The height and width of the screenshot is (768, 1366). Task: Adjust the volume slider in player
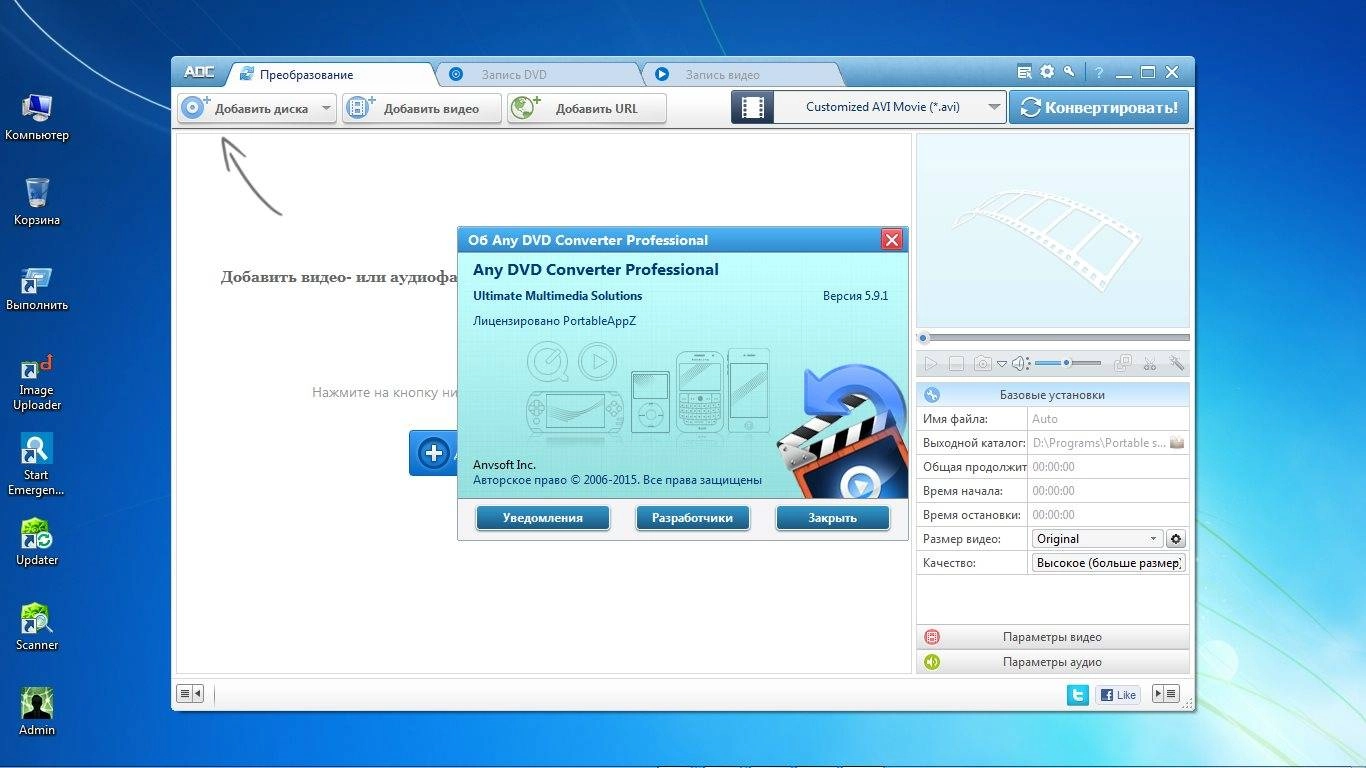point(1067,363)
